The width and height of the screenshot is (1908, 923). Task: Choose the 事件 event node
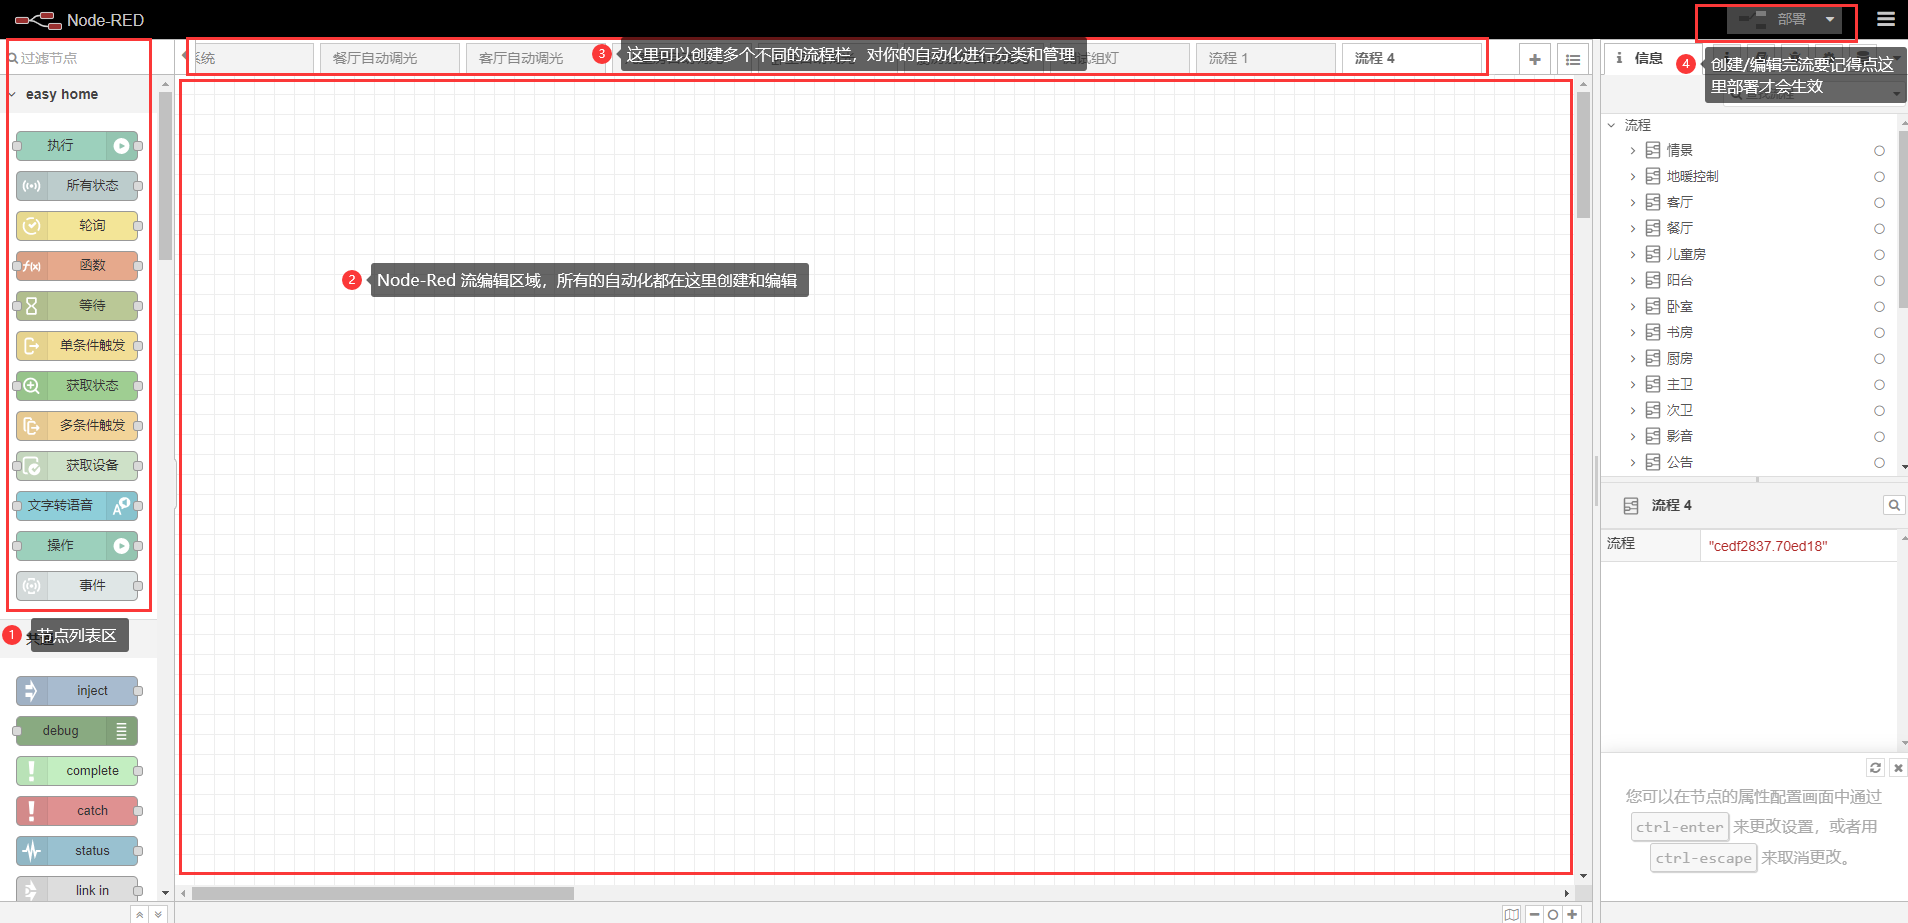[77, 586]
